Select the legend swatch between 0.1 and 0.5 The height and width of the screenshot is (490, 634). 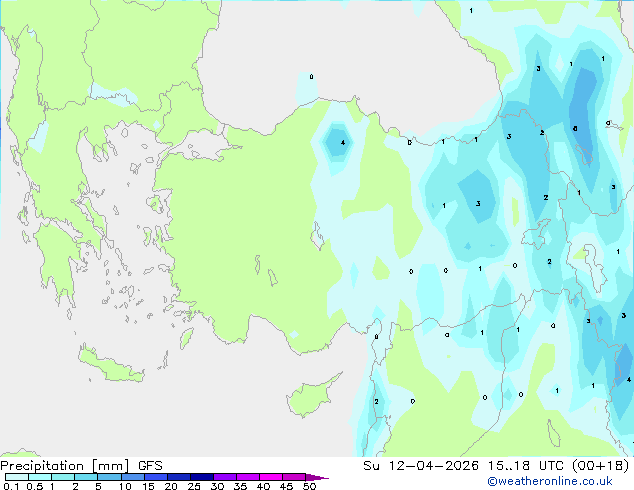[x=17, y=477]
